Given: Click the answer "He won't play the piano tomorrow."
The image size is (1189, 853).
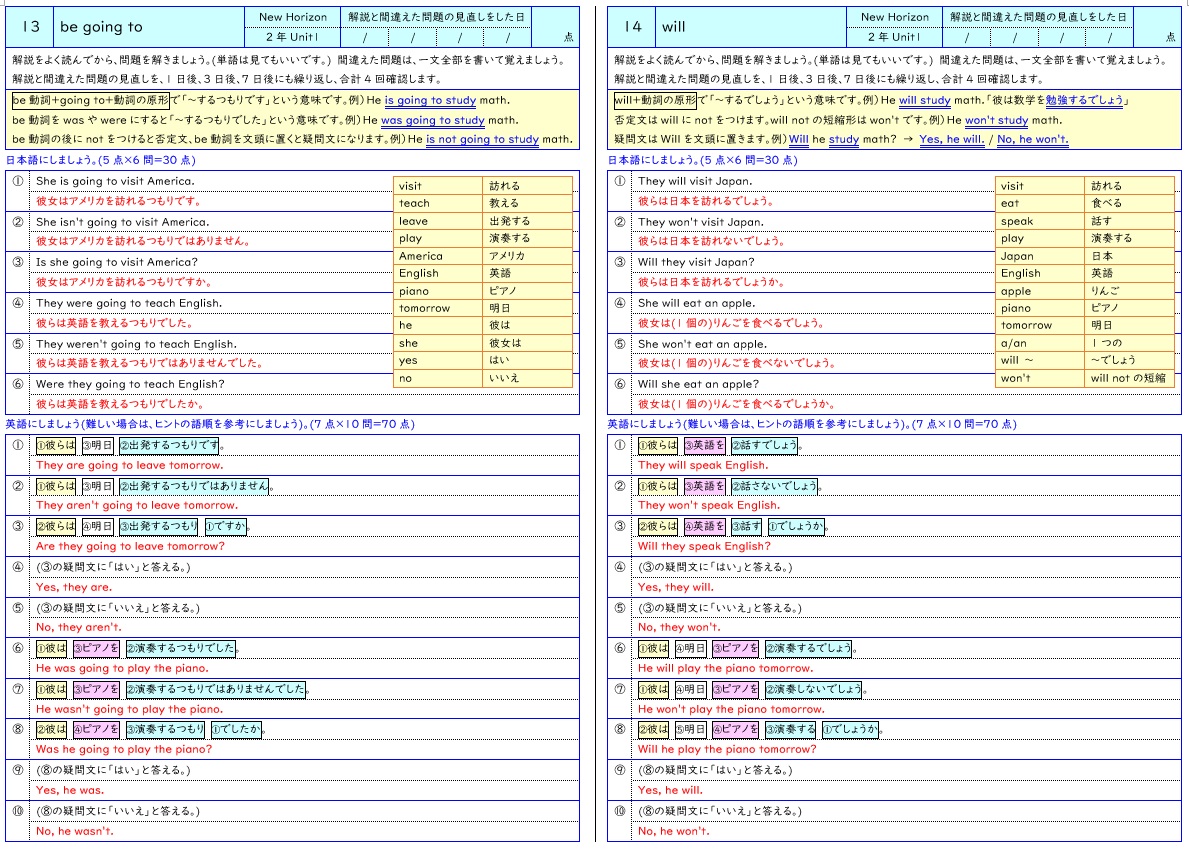Looking at the screenshot, I should pyautogui.click(x=731, y=710).
